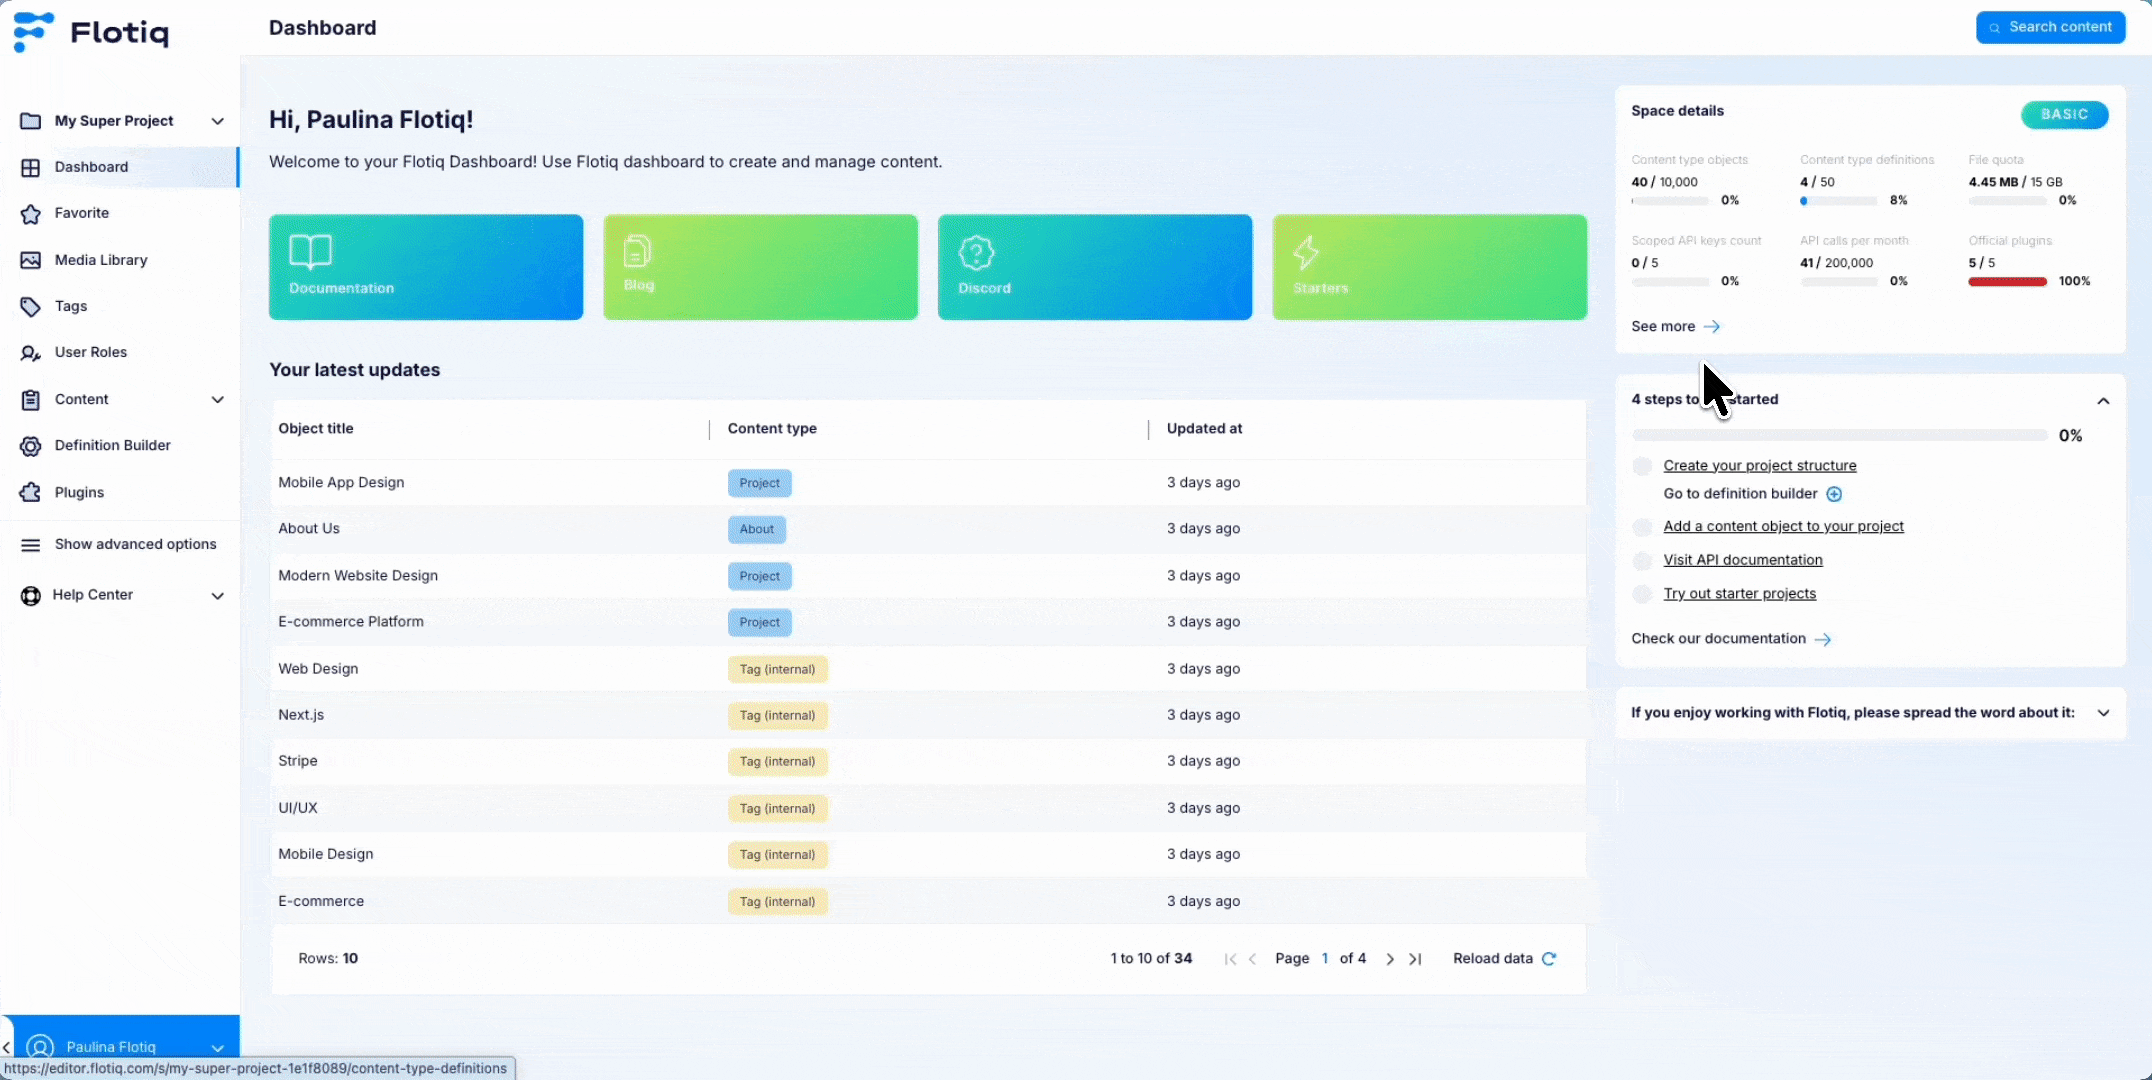Expand My Super Project dropdown

pyautogui.click(x=217, y=121)
